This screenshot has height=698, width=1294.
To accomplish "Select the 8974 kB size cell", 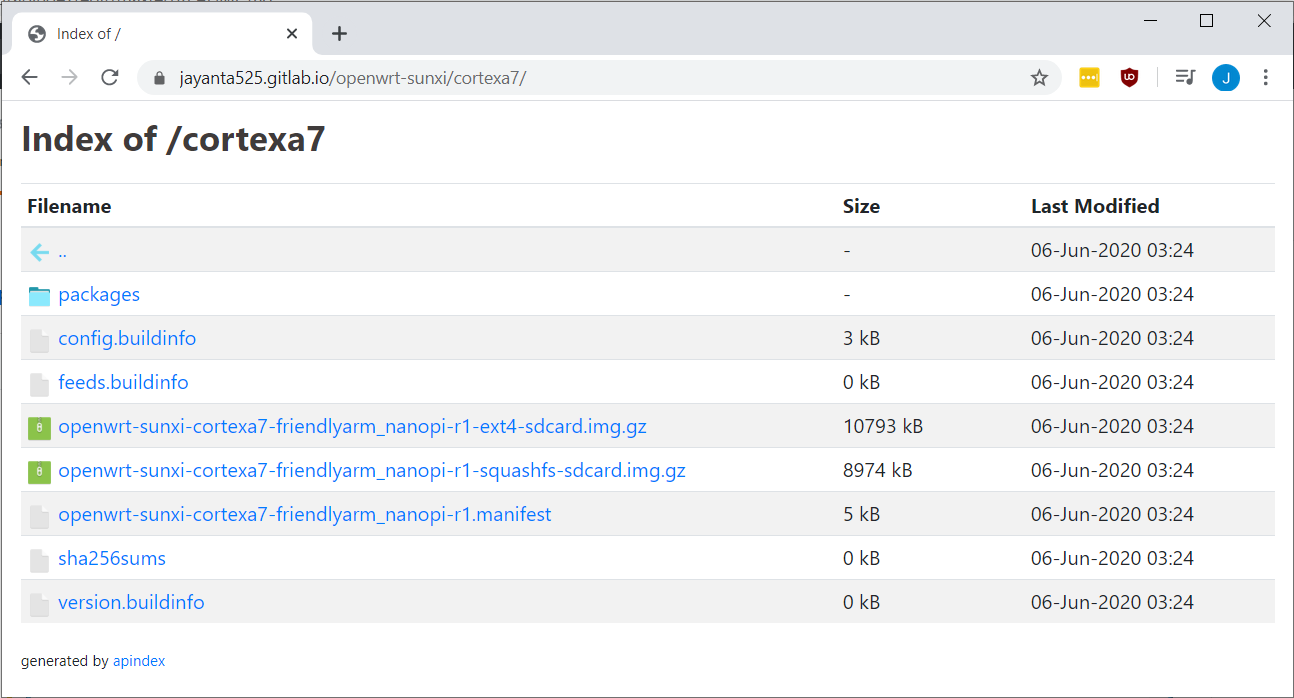I will pos(878,470).
